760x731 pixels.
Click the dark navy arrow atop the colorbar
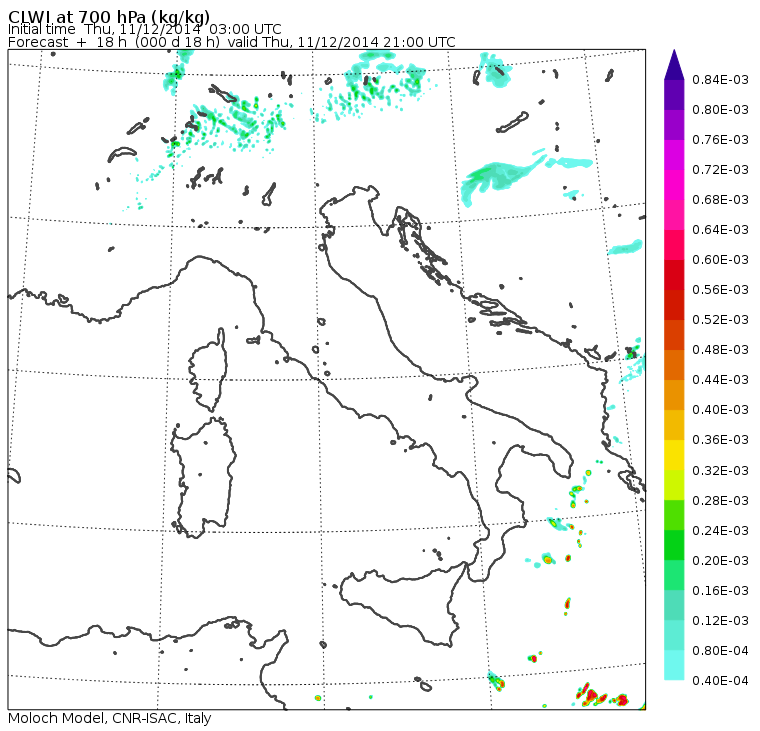tap(674, 65)
